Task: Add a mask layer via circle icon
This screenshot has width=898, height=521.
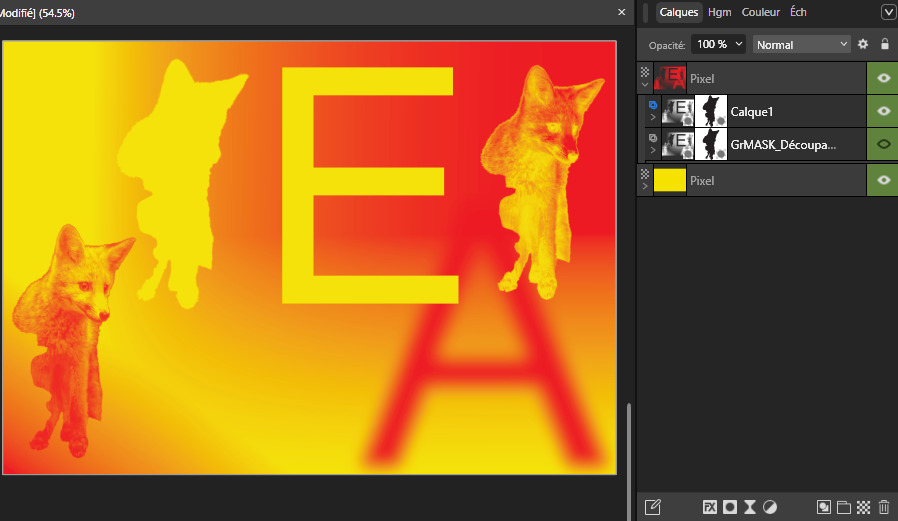Action: click(730, 507)
